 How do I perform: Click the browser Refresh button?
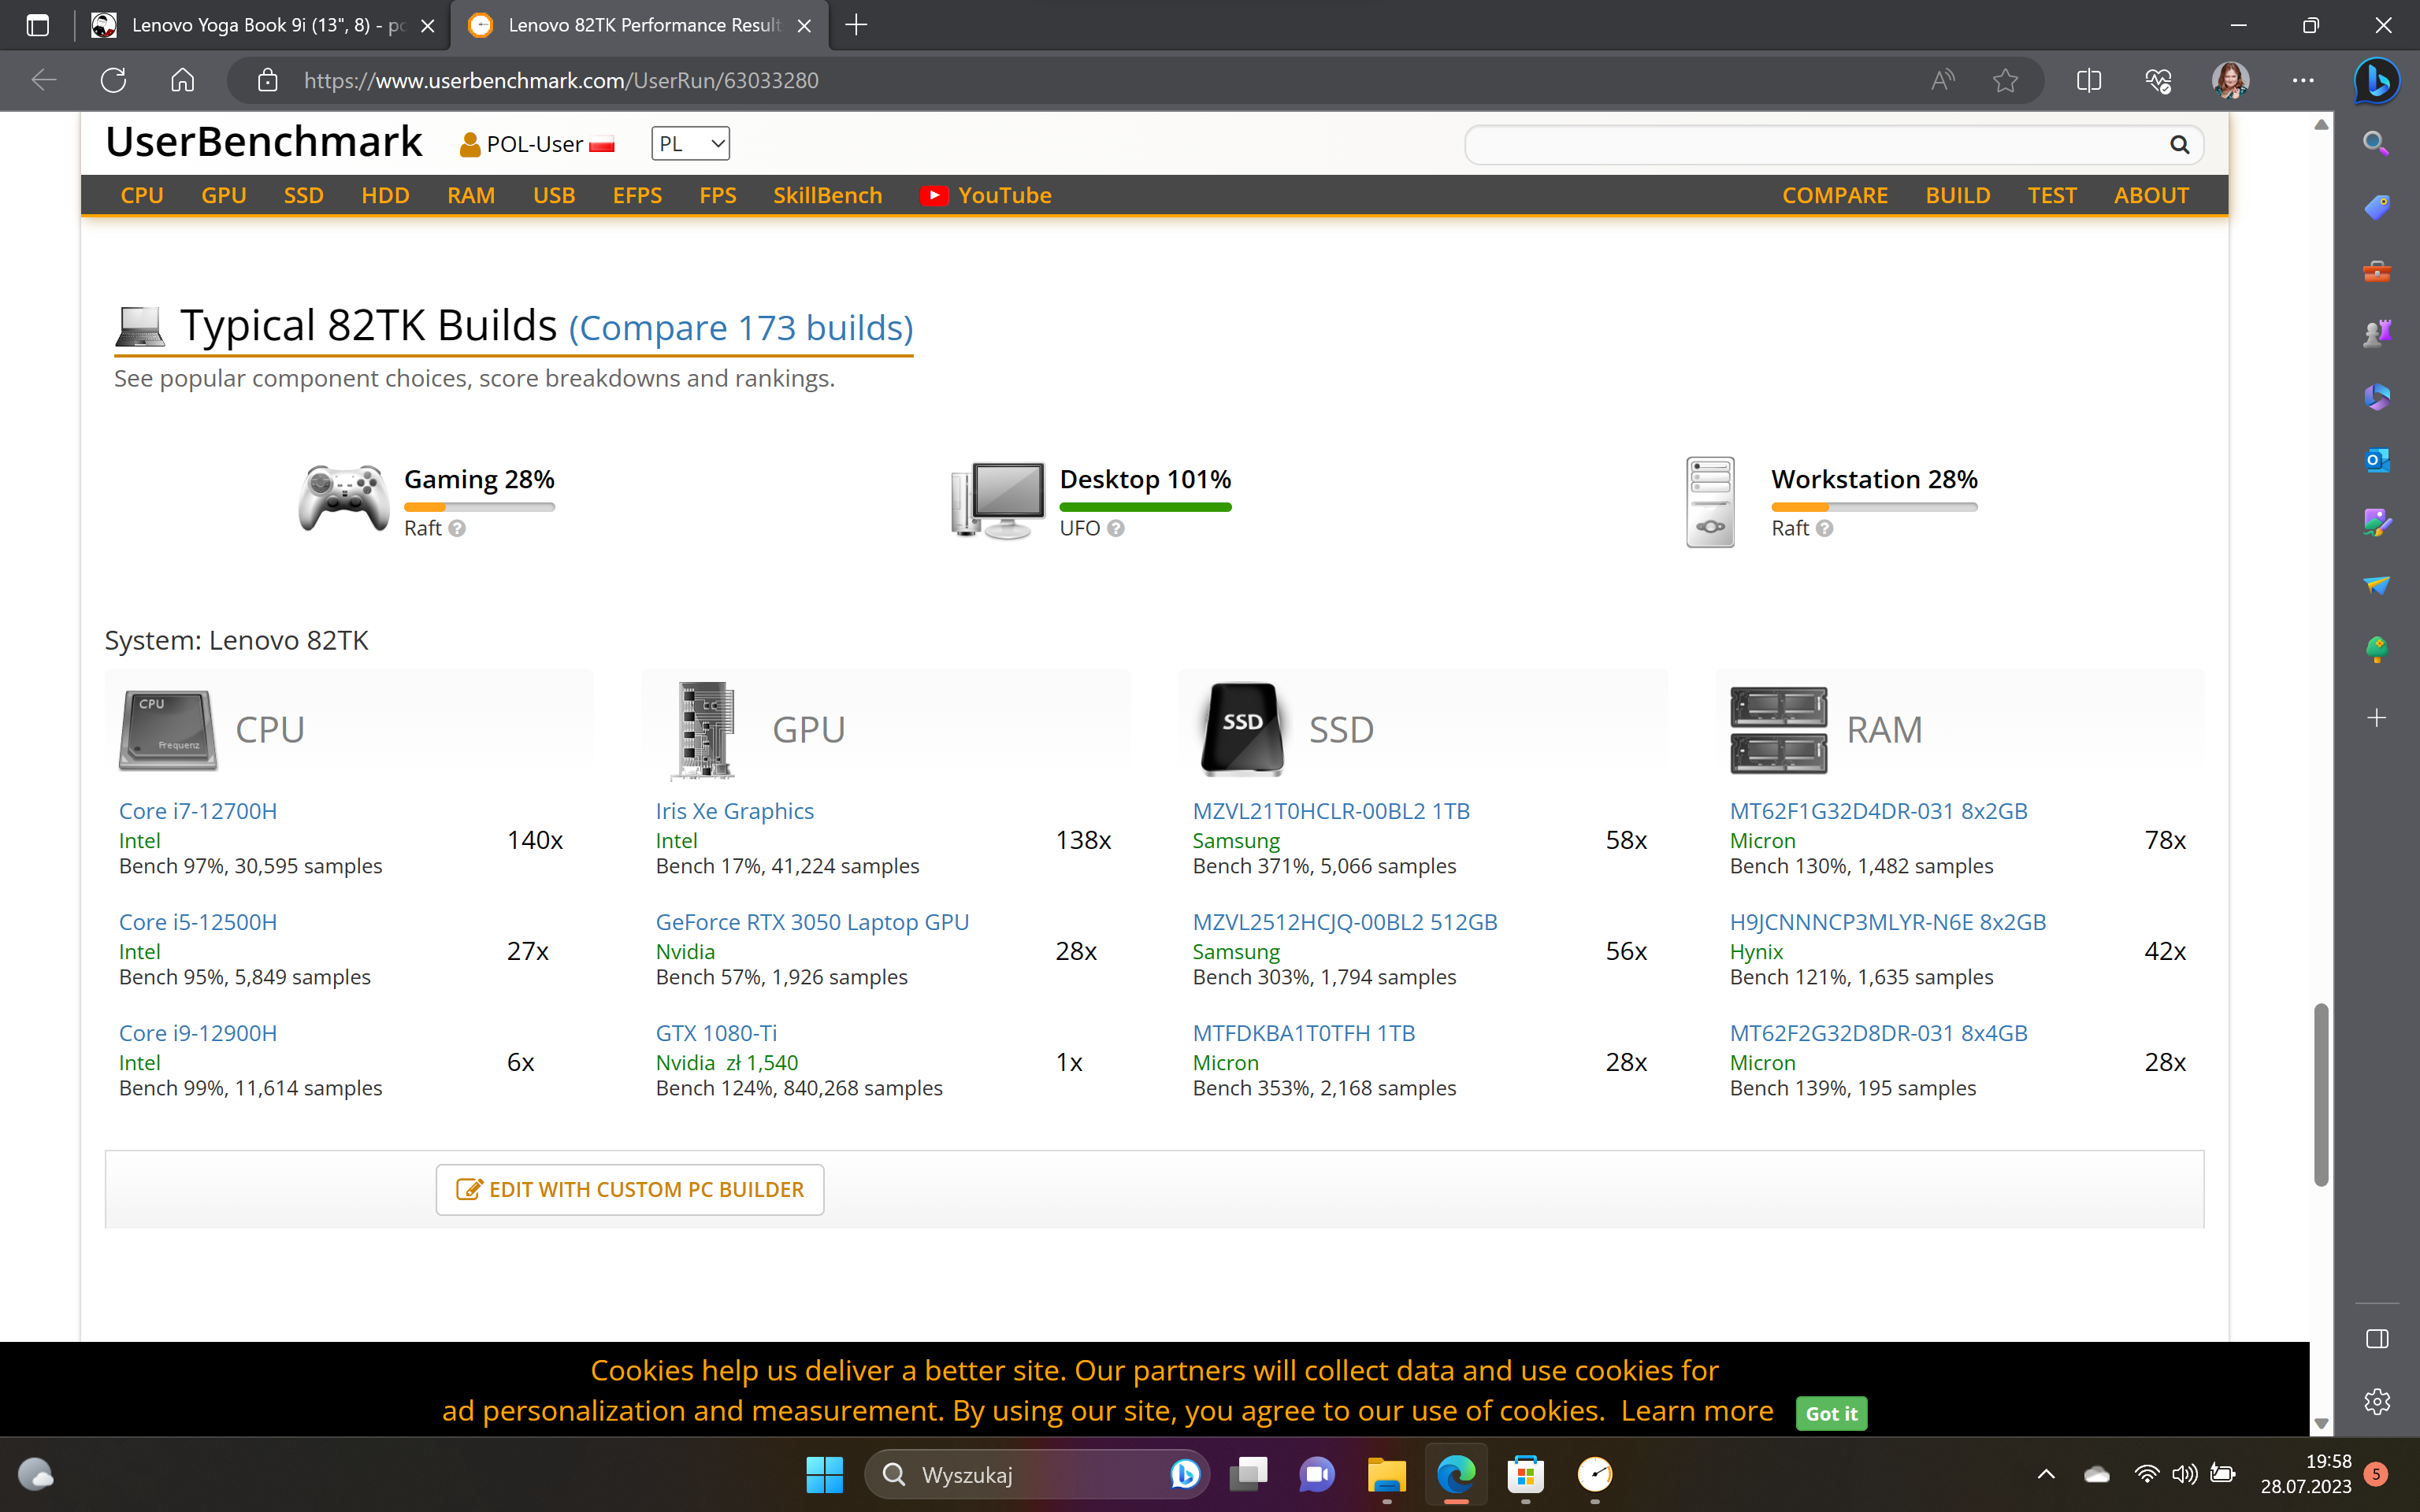pos(113,80)
